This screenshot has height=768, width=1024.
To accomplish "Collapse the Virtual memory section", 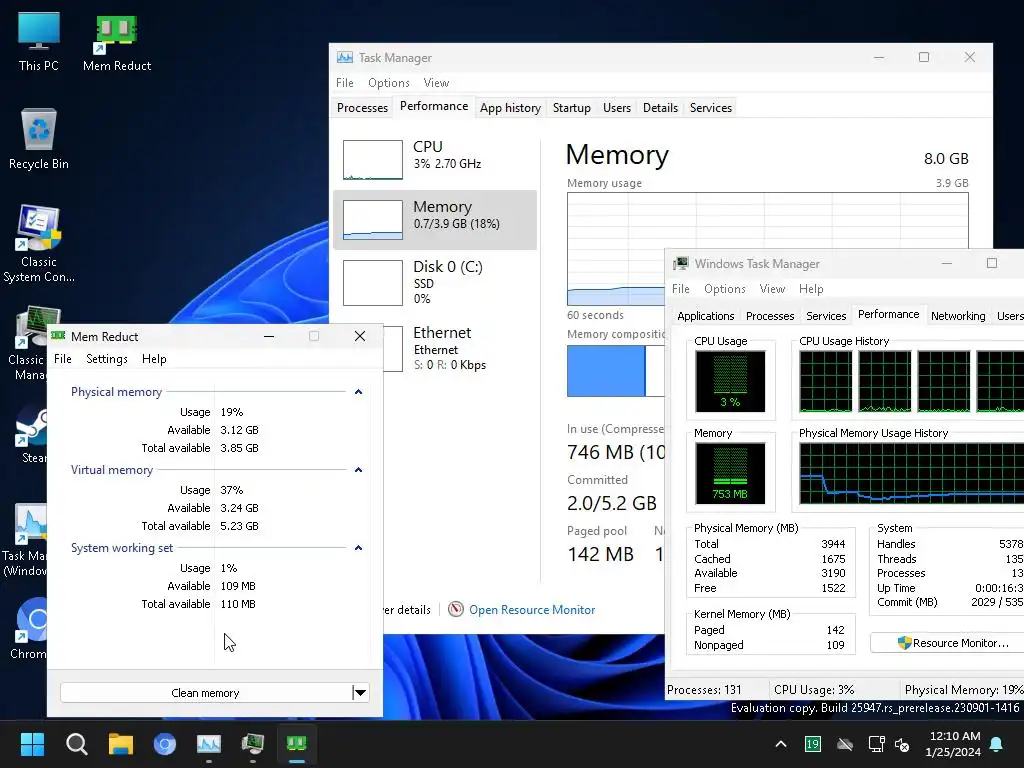I will (358, 470).
